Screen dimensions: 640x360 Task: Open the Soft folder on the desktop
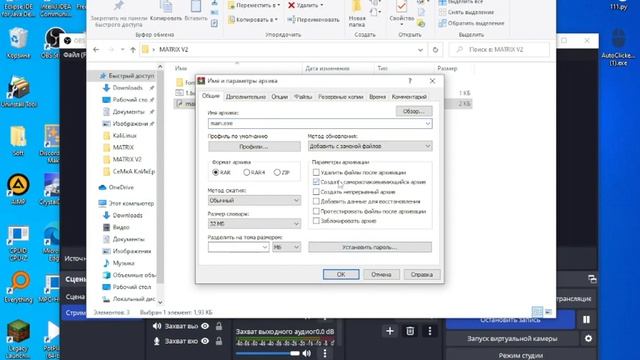click(x=18, y=141)
